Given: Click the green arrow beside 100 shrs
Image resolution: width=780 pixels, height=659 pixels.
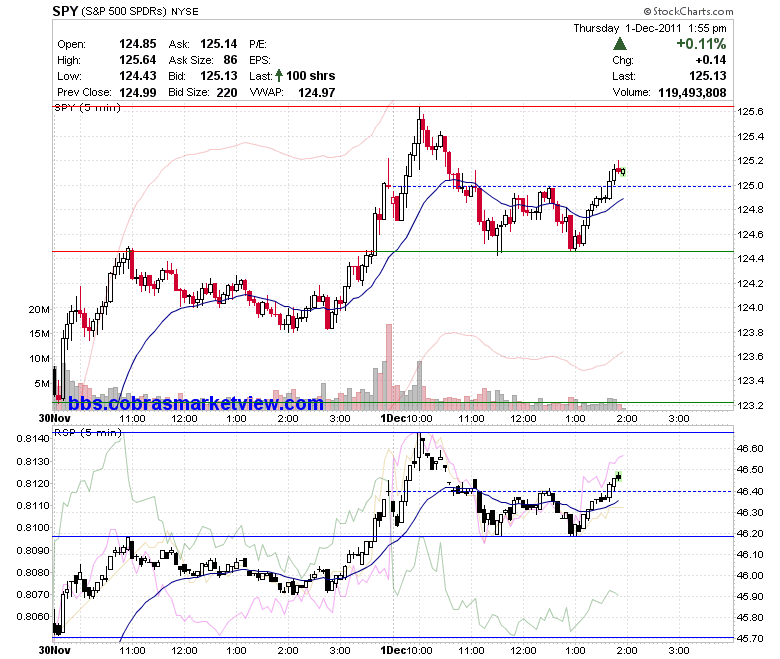Looking at the screenshot, I should click(x=279, y=76).
